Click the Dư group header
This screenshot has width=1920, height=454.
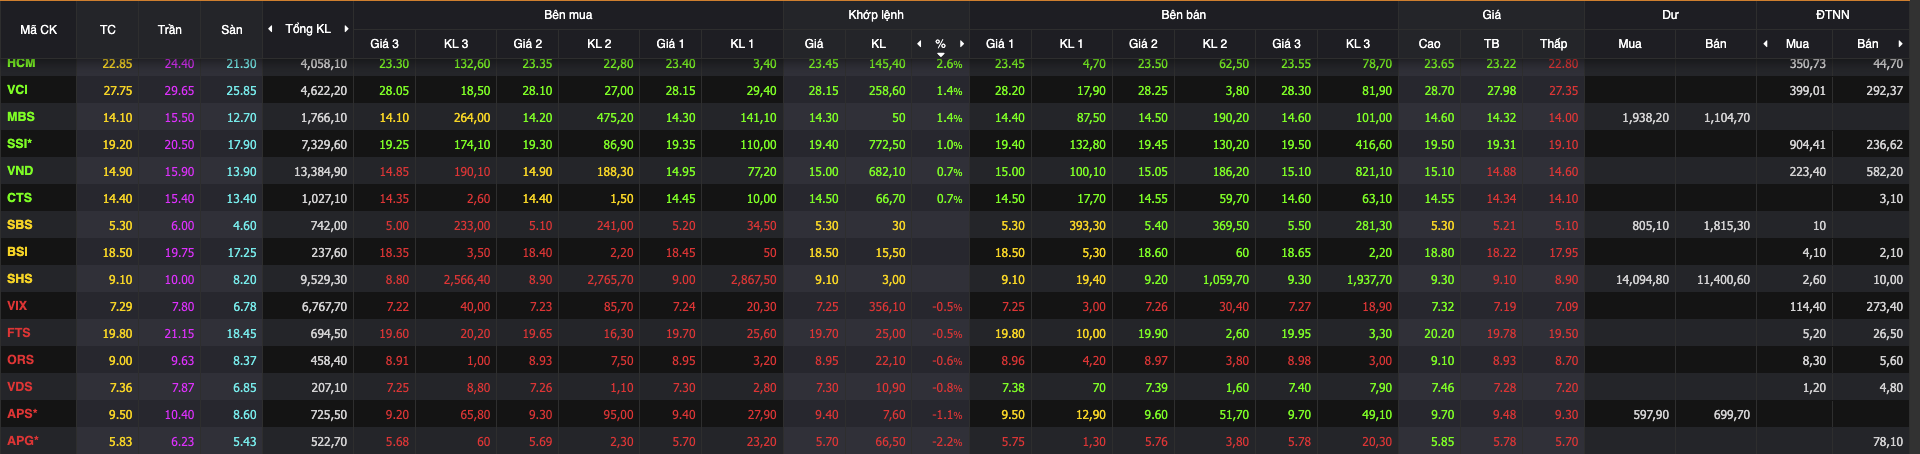1671,15
